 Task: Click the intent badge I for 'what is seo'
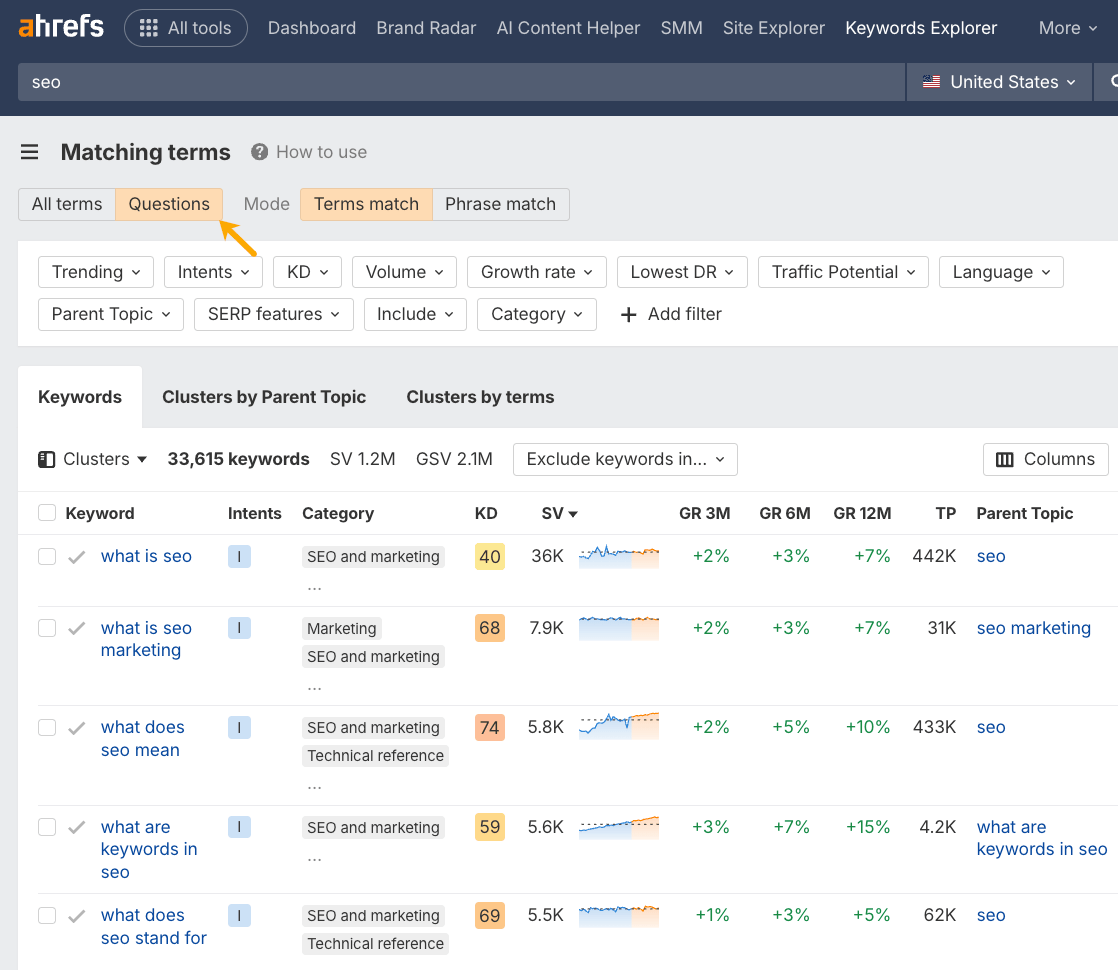[239, 556]
